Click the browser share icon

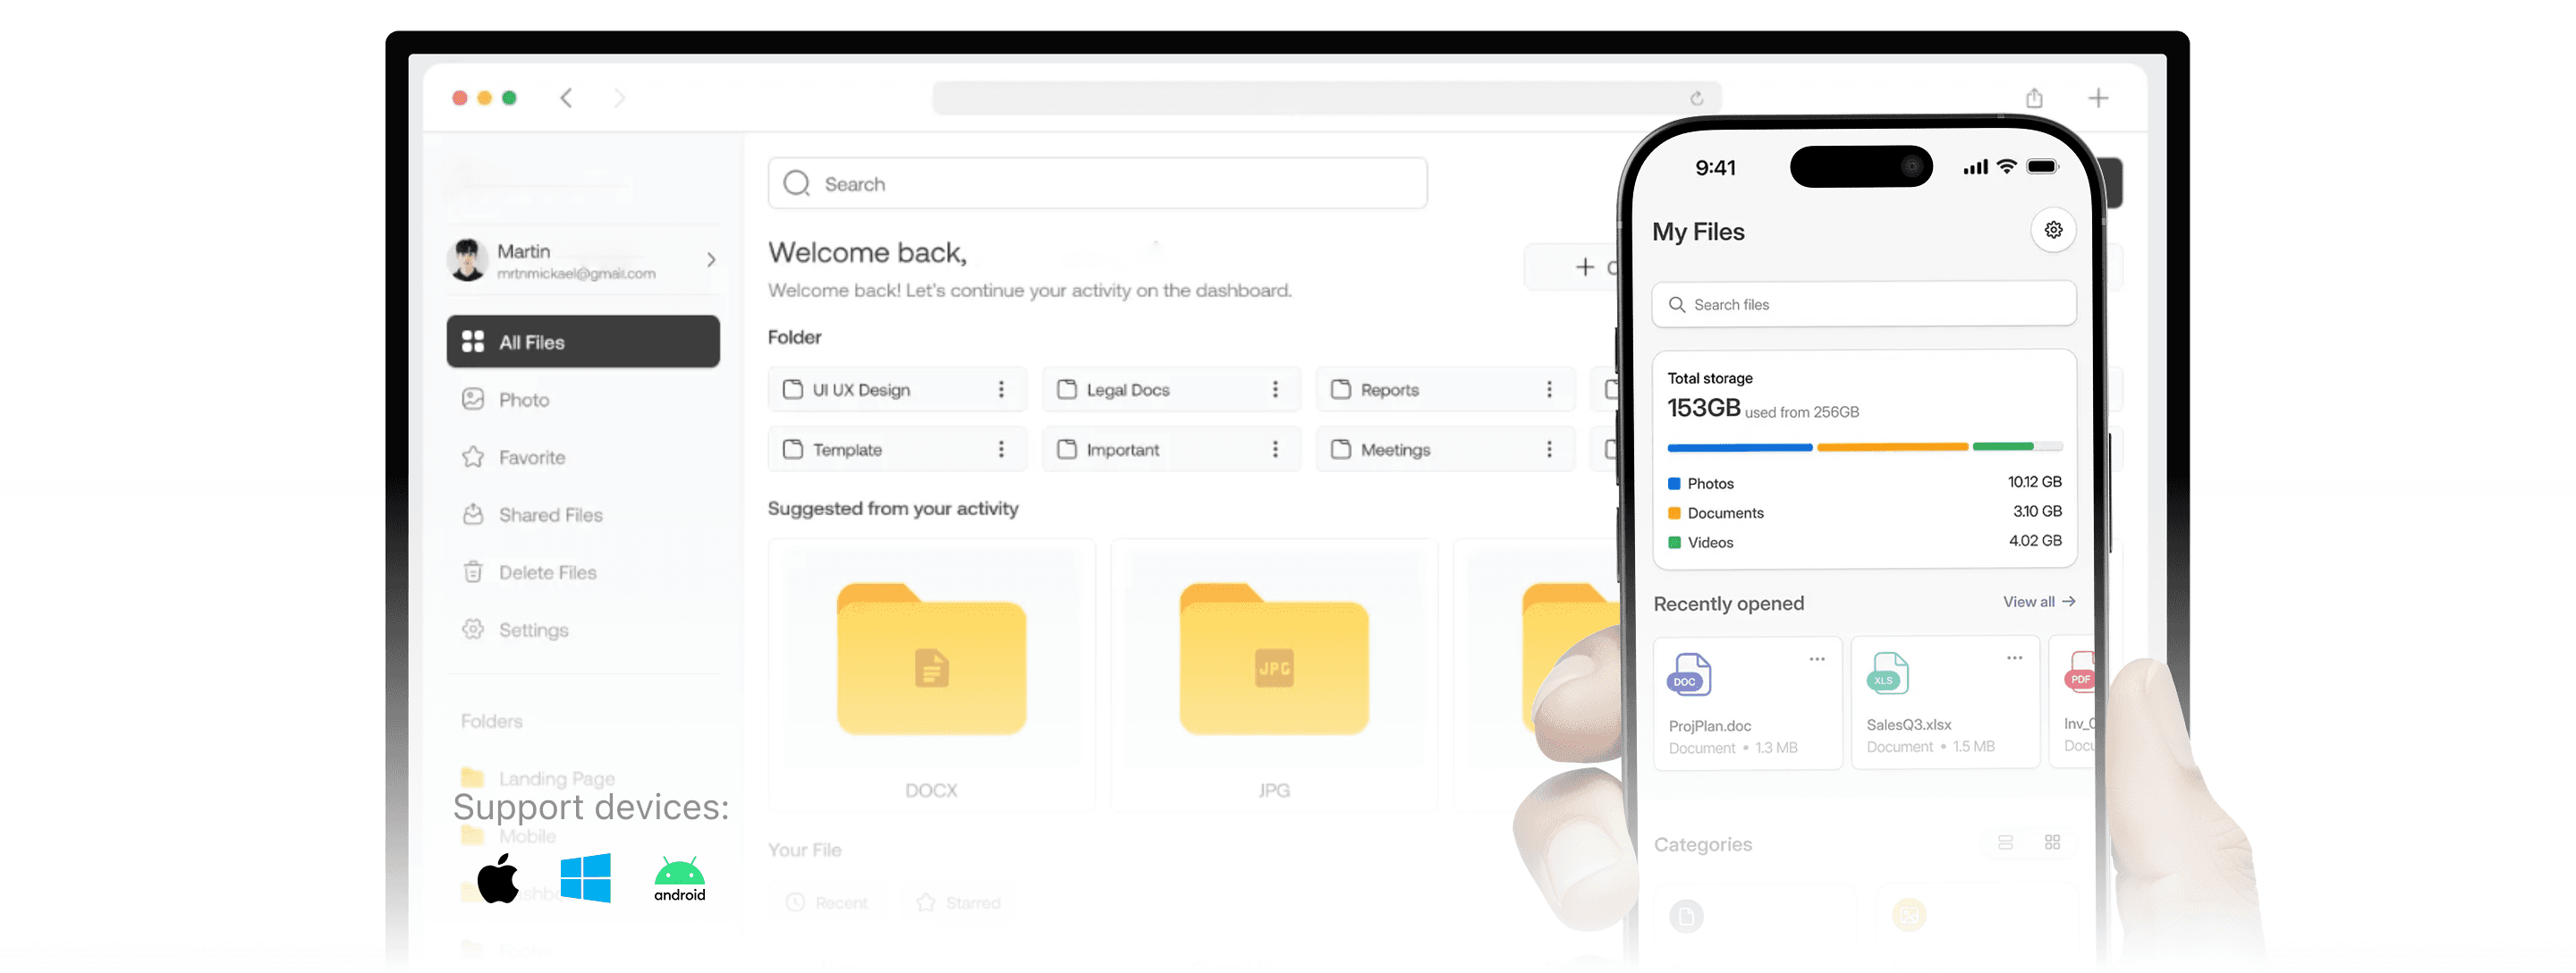pyautogui.click(x=2034, y=98)
